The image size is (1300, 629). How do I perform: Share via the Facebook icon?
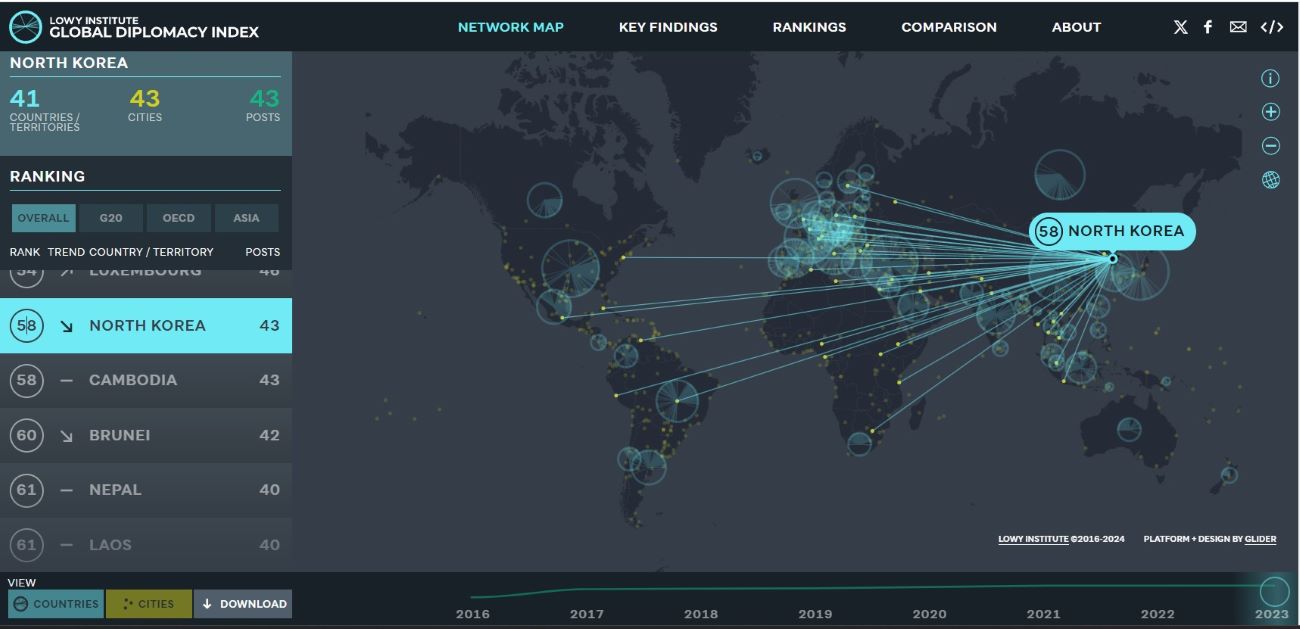click(1208, 27)
